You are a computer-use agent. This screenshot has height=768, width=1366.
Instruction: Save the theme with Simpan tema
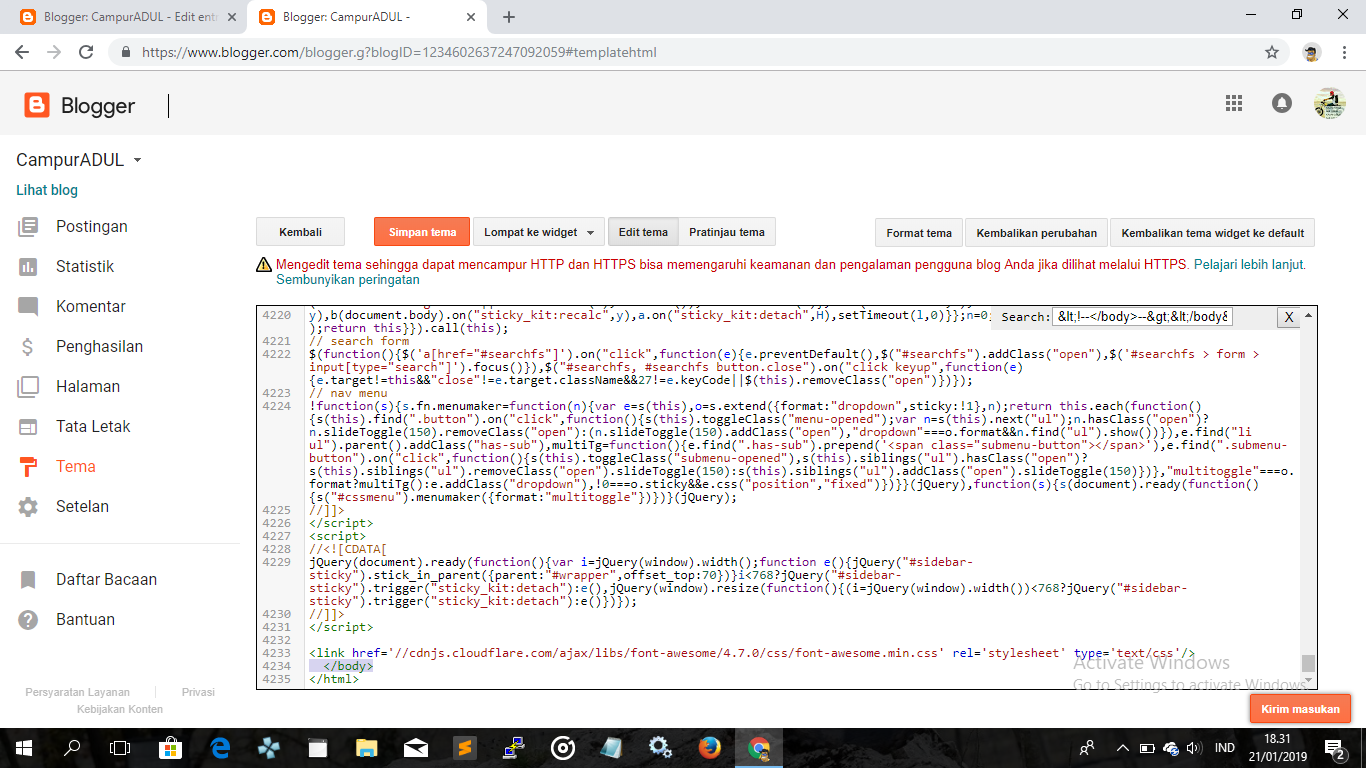pos(422,232)
